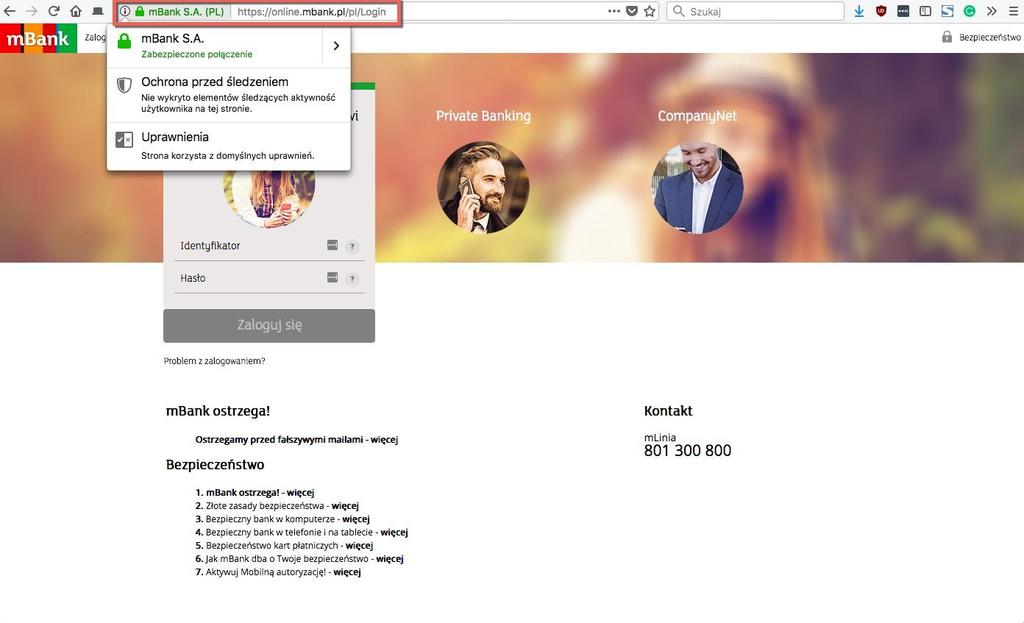Focus the Identyfikator login field
The image size is (1024, 623).
click(269, 246)
